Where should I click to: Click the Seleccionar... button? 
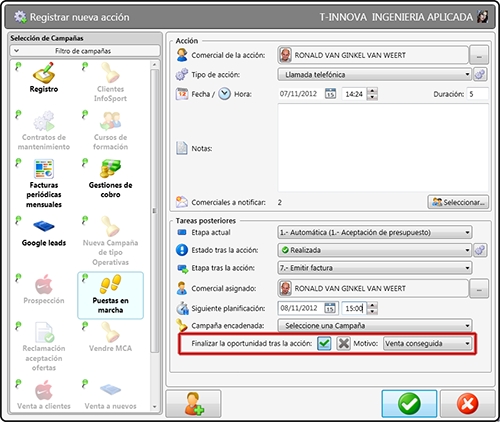(458, 202)
